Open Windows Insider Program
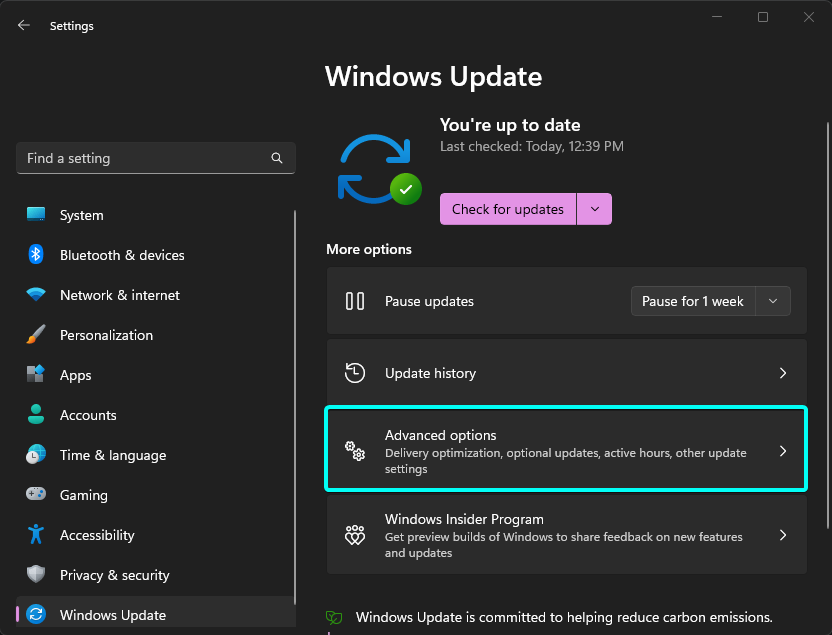The height and width of the screenshot is (635, 832). [x=567, y=534]
